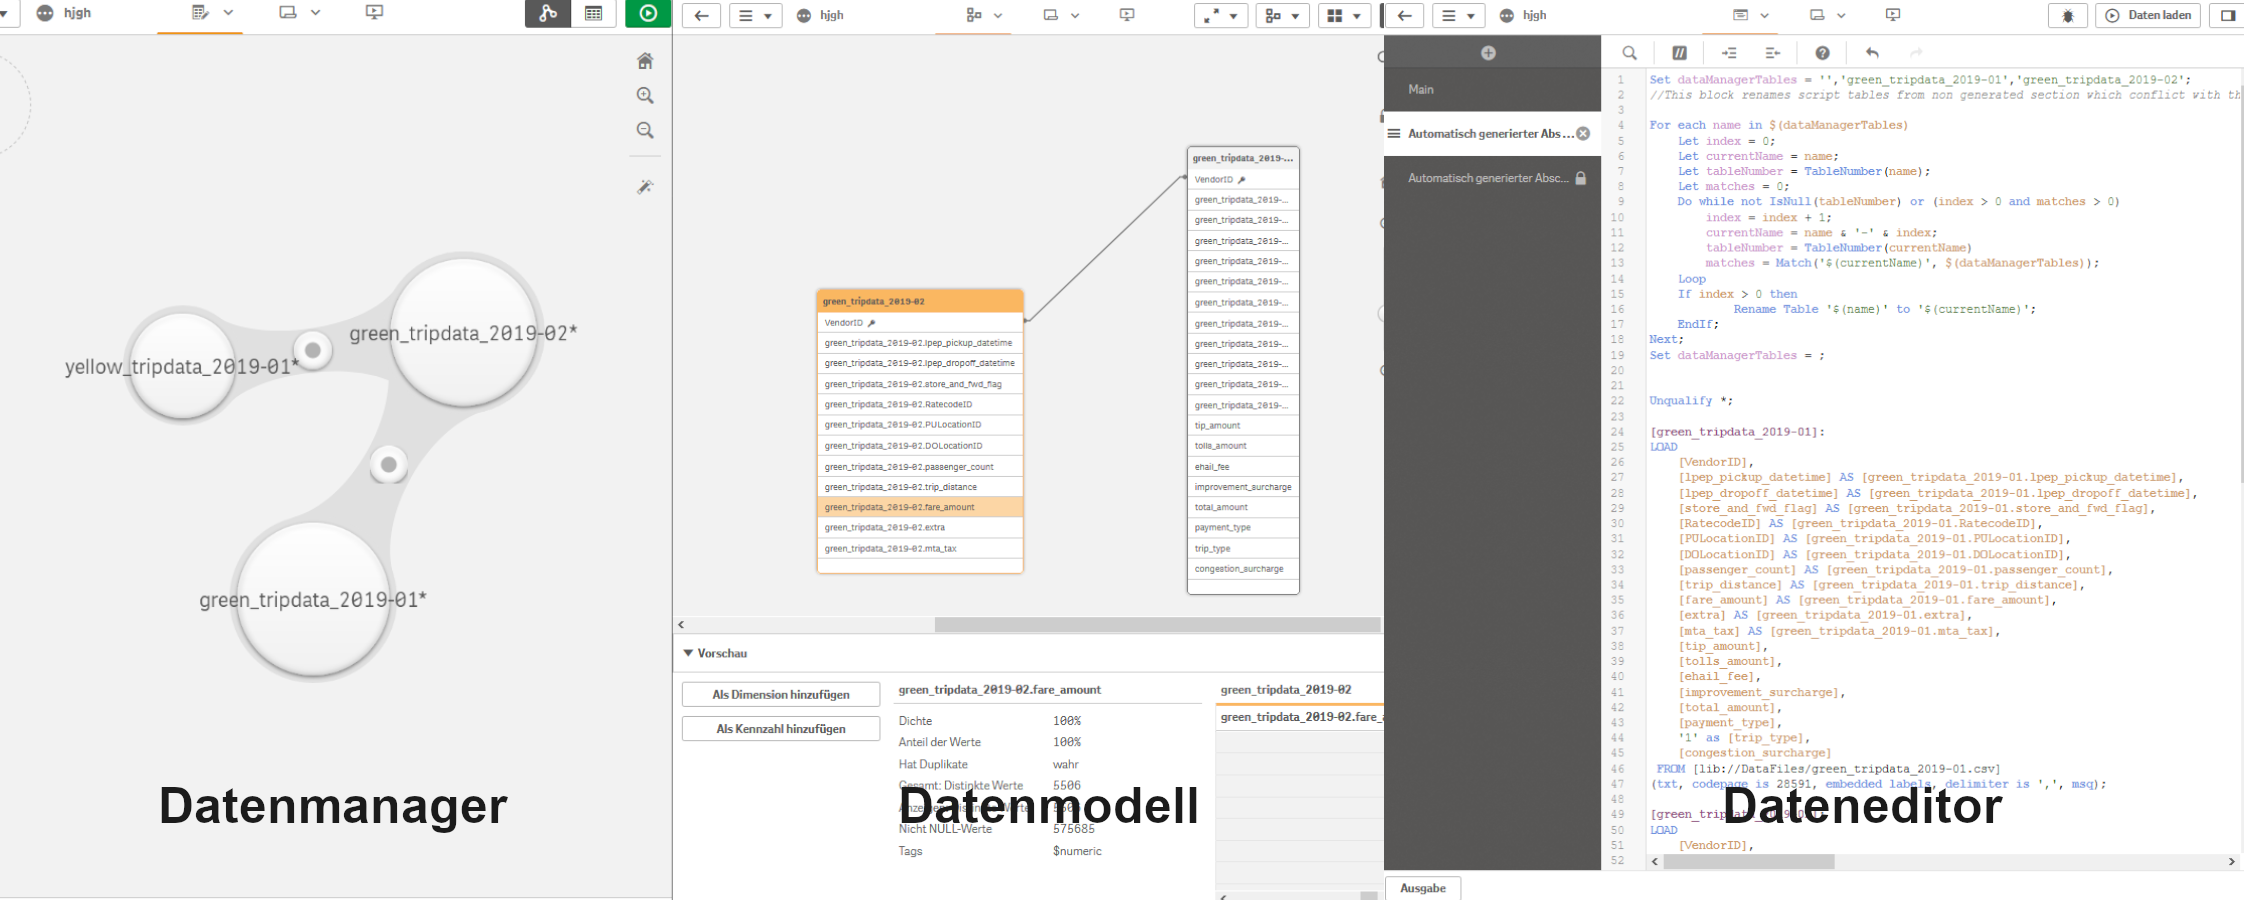Viewport: 2244px width, 900px height.
Task: Zoom in on the associations bubble view
Action: coord(645,96)
